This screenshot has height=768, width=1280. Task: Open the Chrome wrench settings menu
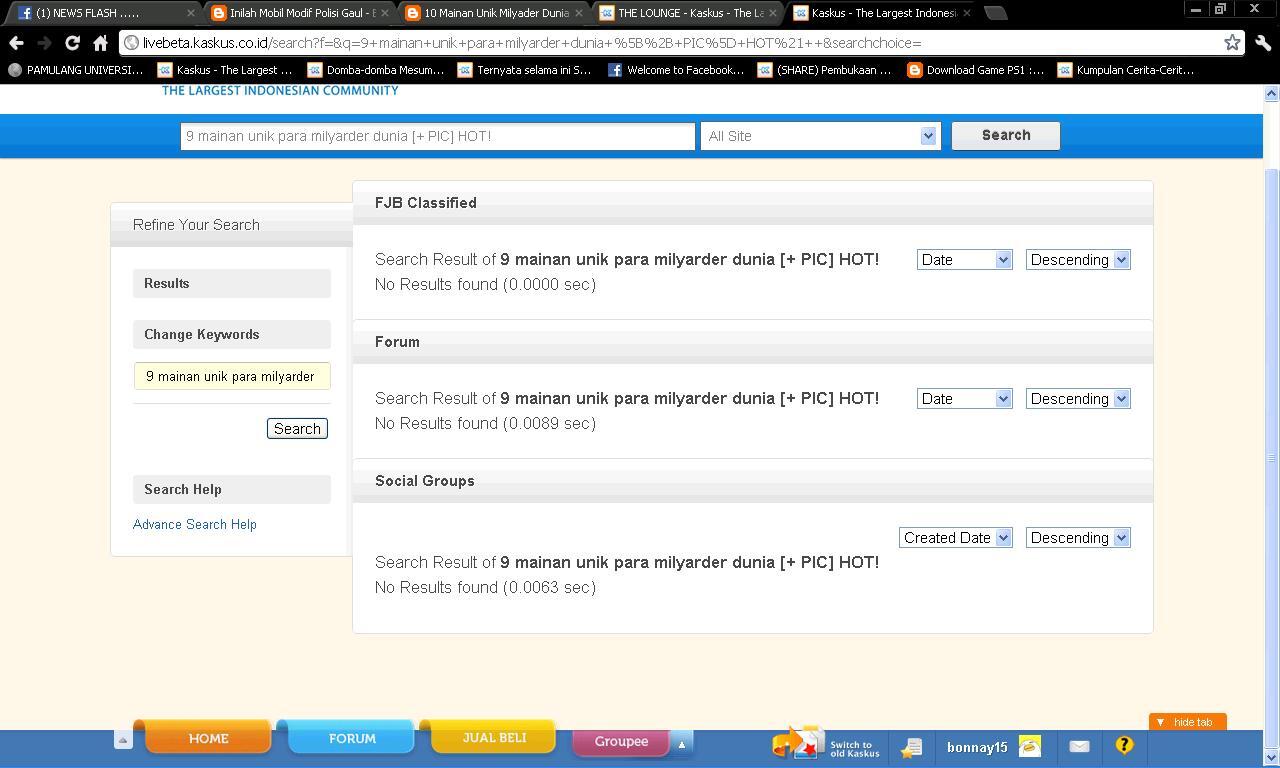coord(1263,43)
